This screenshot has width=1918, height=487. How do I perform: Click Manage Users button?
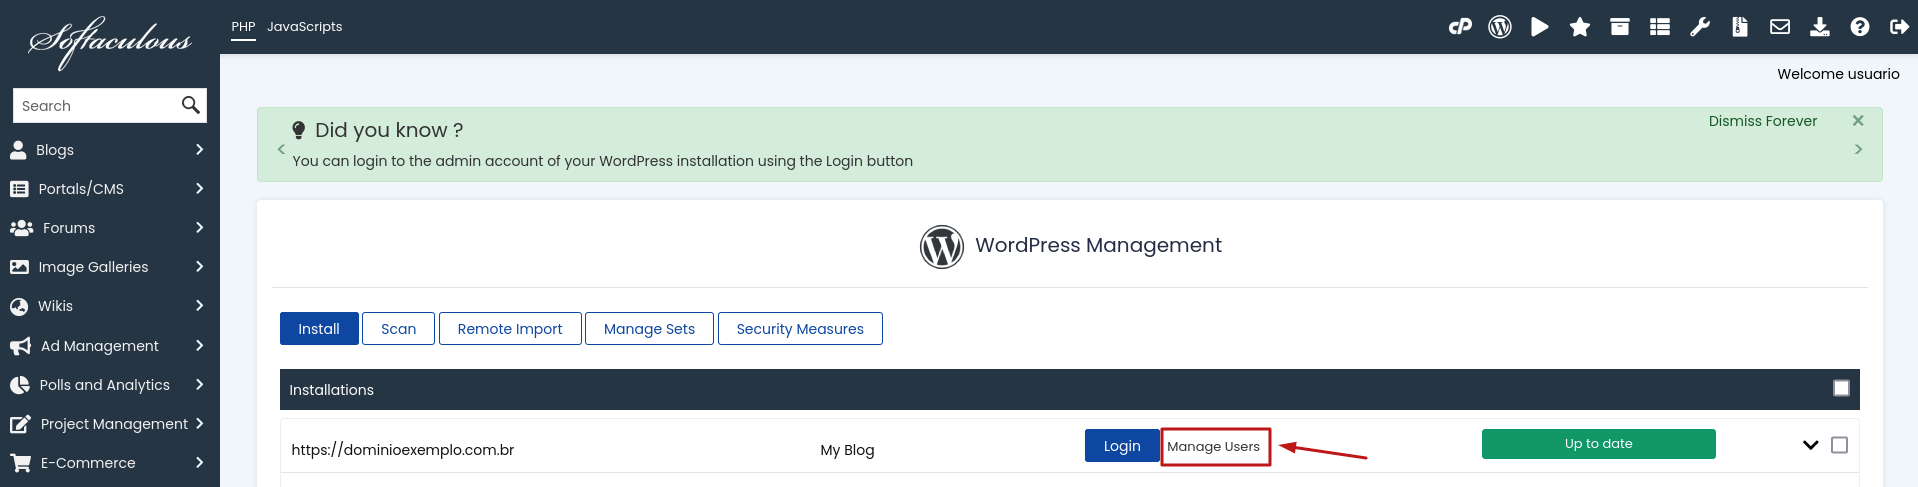click(x=1214, y=447)
